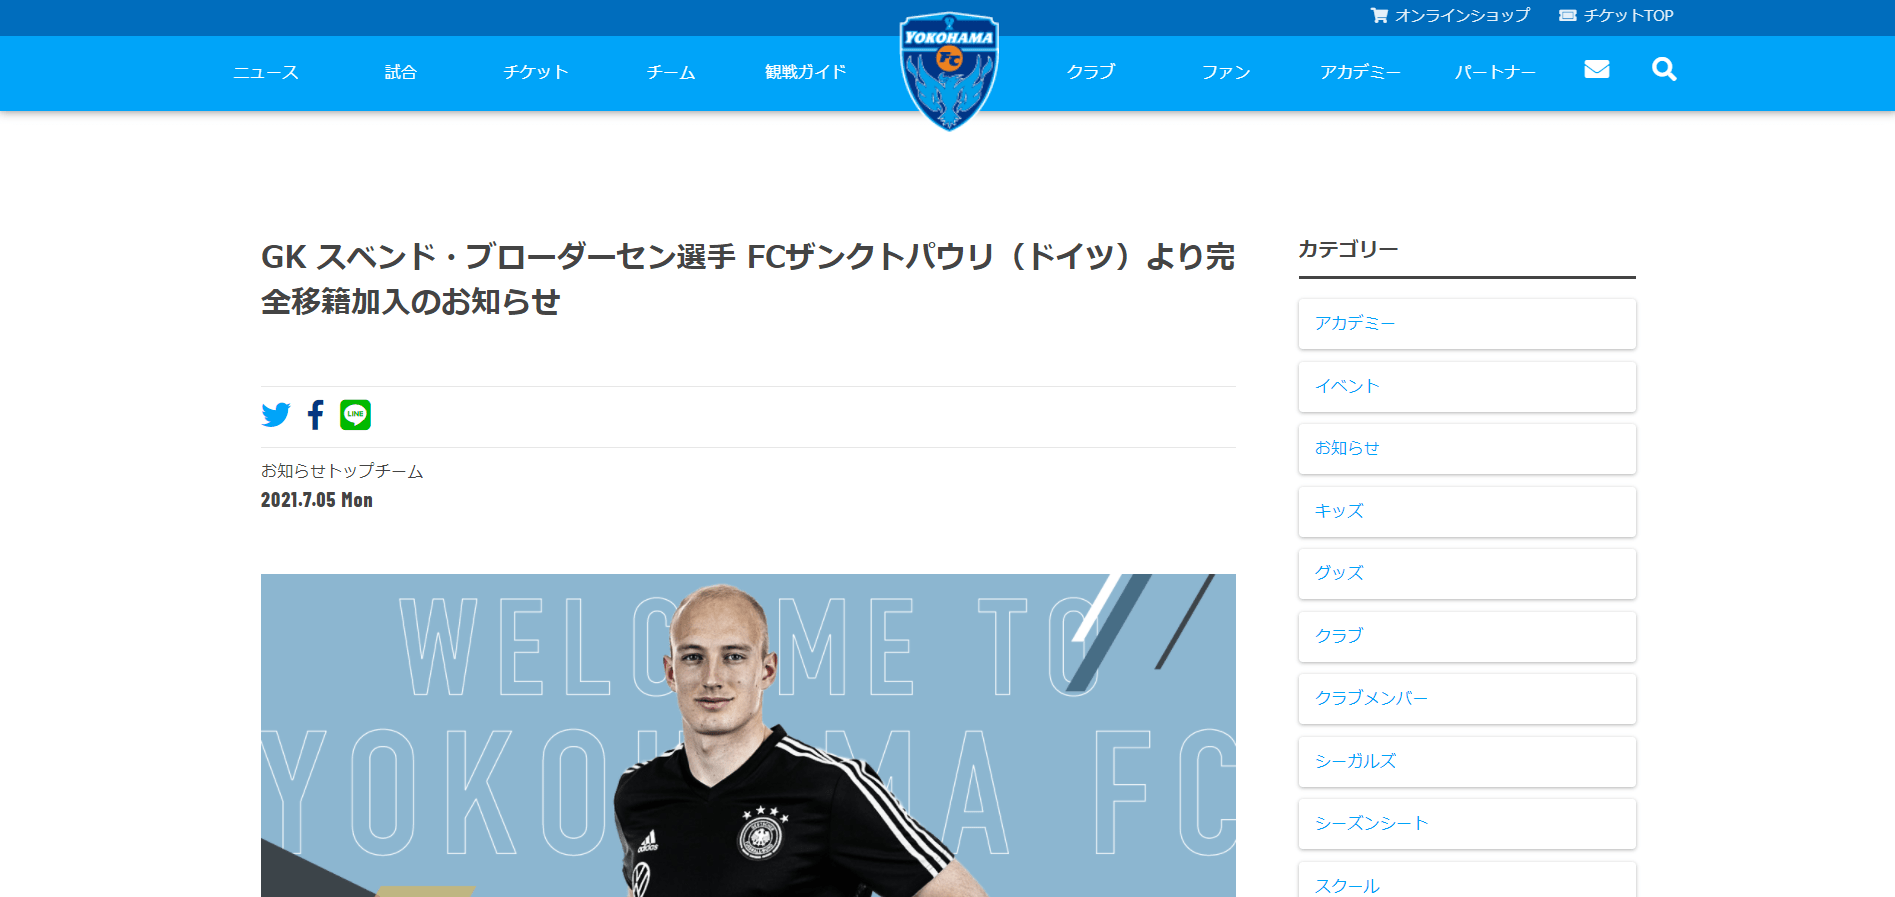Select the クラブメンバー category
The image size is (1895, 897).
pyautogui.click(x=1467, y=699)
